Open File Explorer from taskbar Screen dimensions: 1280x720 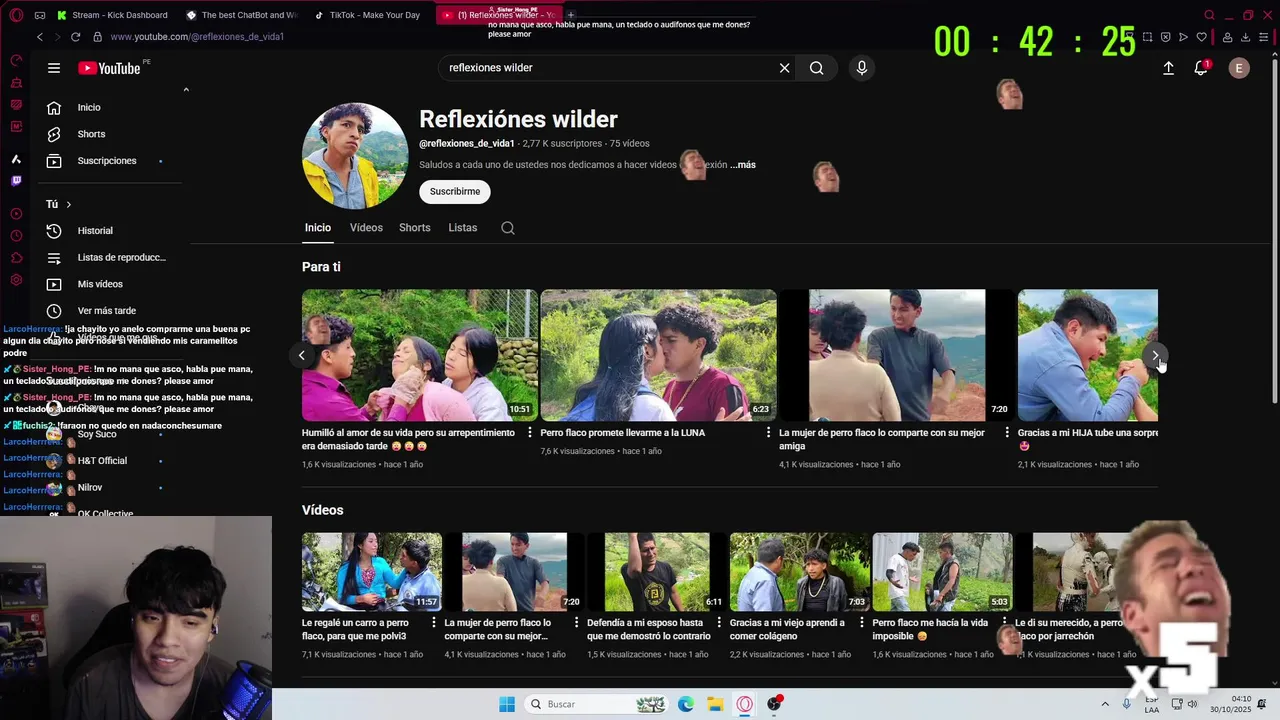[x=715, y=704]
